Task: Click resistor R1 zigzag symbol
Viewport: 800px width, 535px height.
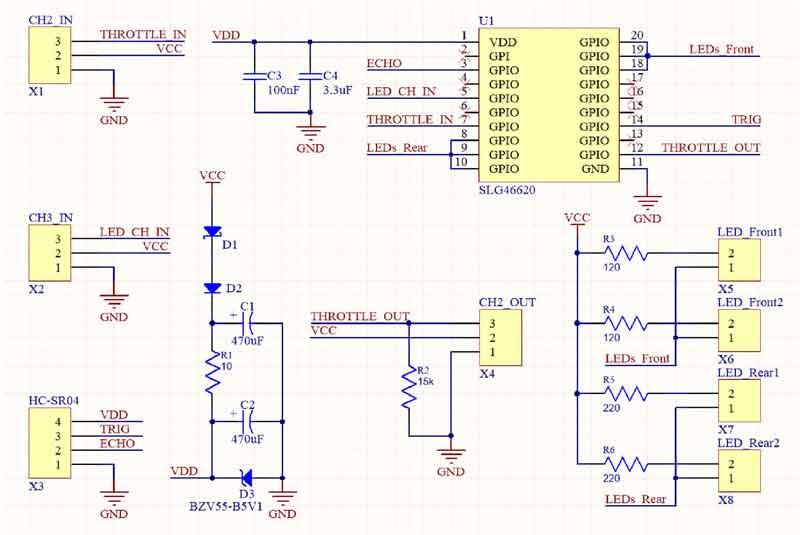Action: click(x=212, y=373)
